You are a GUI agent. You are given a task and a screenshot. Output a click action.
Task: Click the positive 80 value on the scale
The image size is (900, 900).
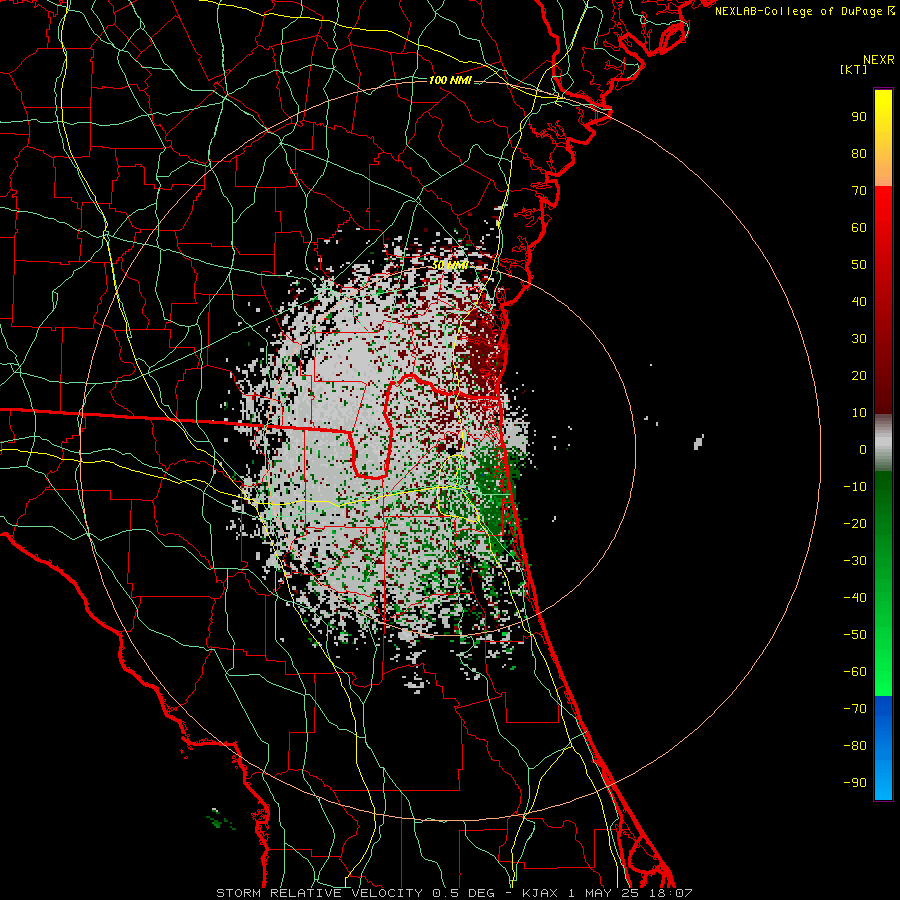pyautogui.click(x=859, y=154)
